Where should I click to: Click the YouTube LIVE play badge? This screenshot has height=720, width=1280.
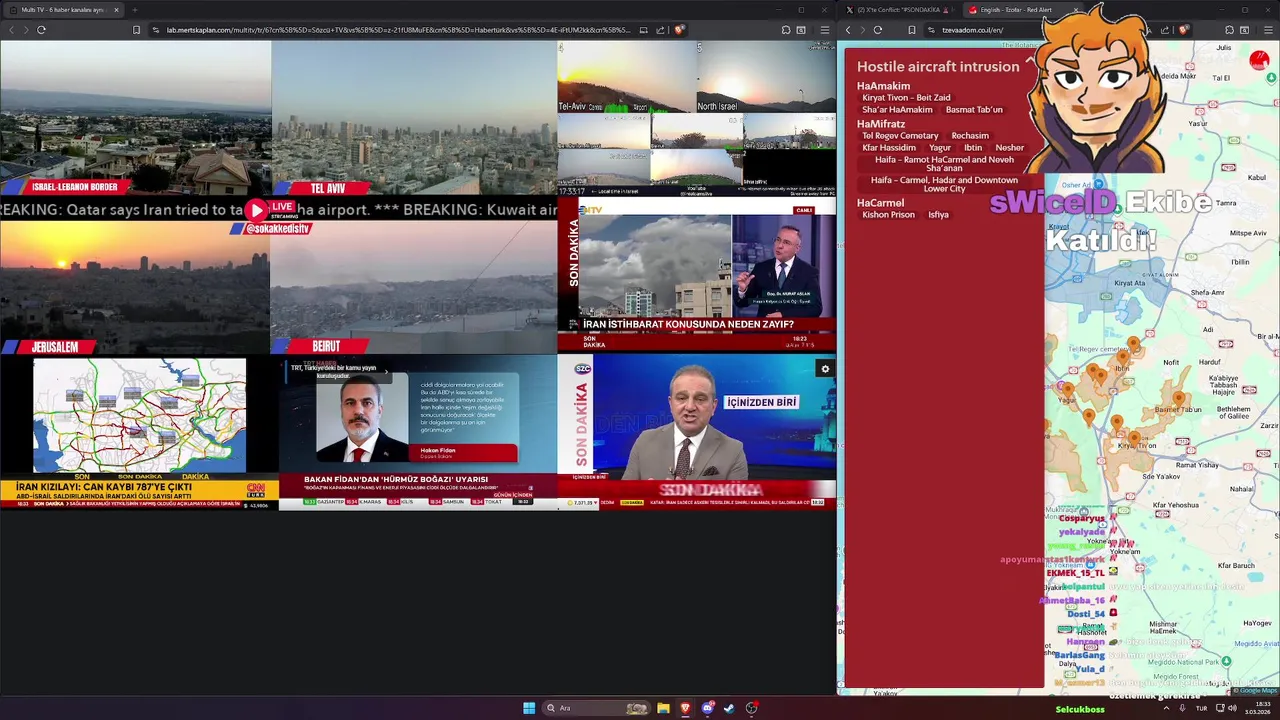tap(257, 210)
